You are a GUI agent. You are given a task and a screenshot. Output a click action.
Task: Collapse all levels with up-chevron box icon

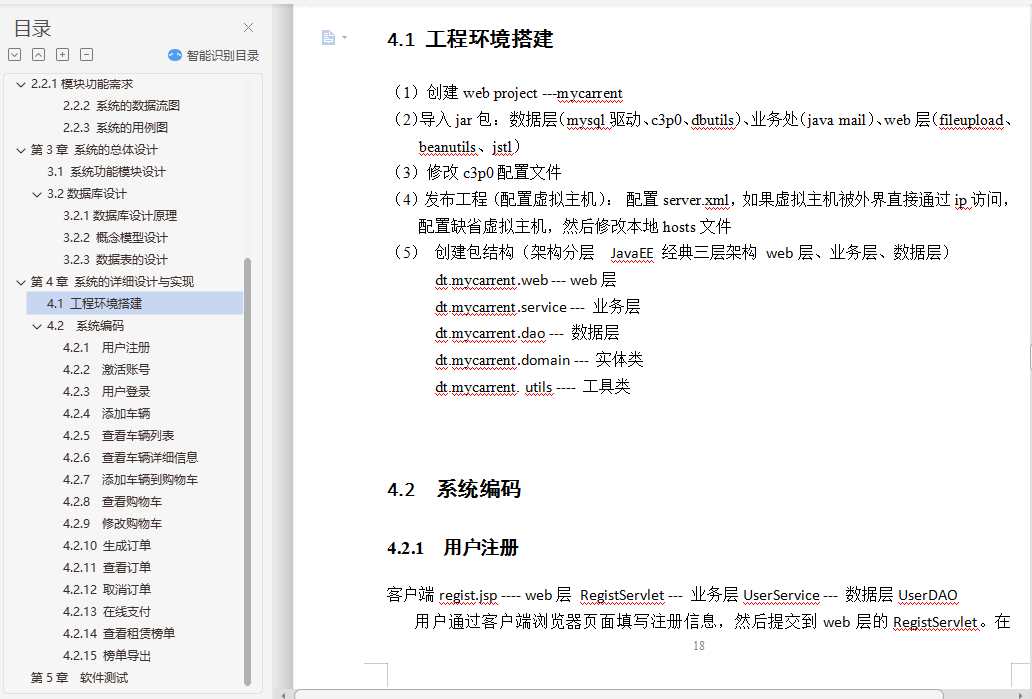coord(39,55)
